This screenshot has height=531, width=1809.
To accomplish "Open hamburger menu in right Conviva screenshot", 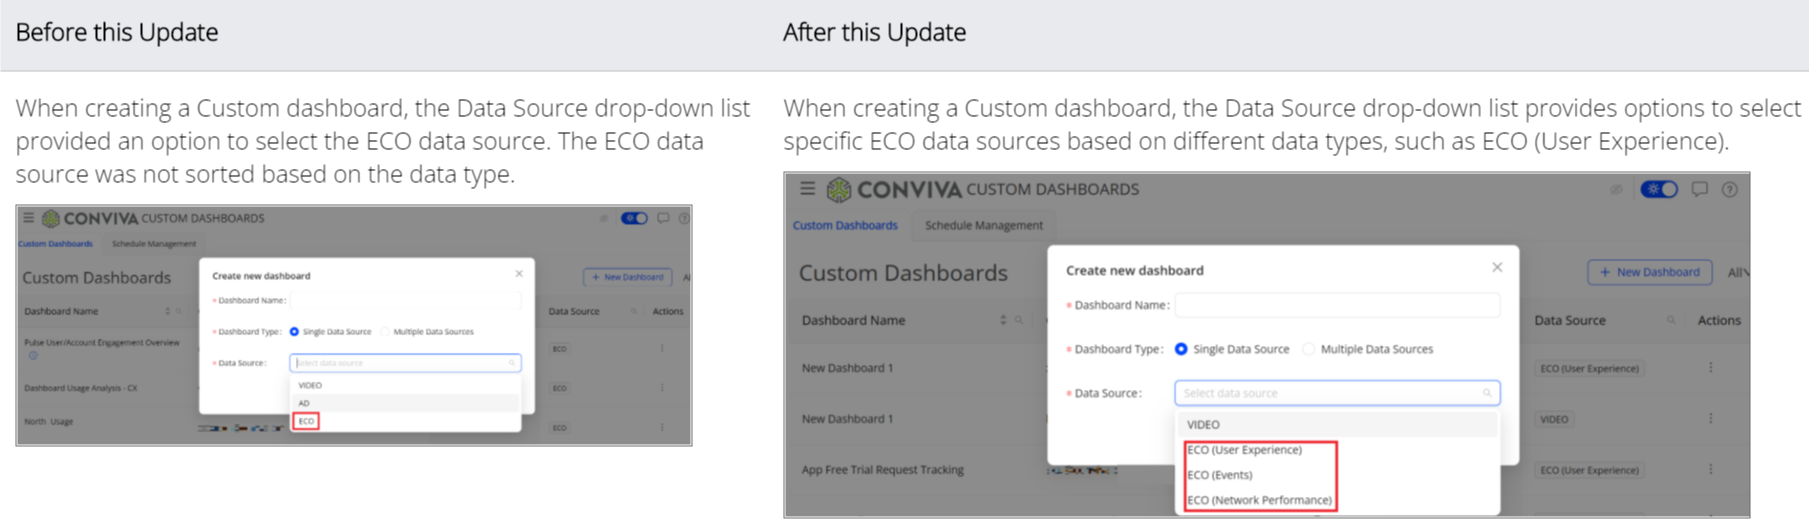I will point(807,188).
